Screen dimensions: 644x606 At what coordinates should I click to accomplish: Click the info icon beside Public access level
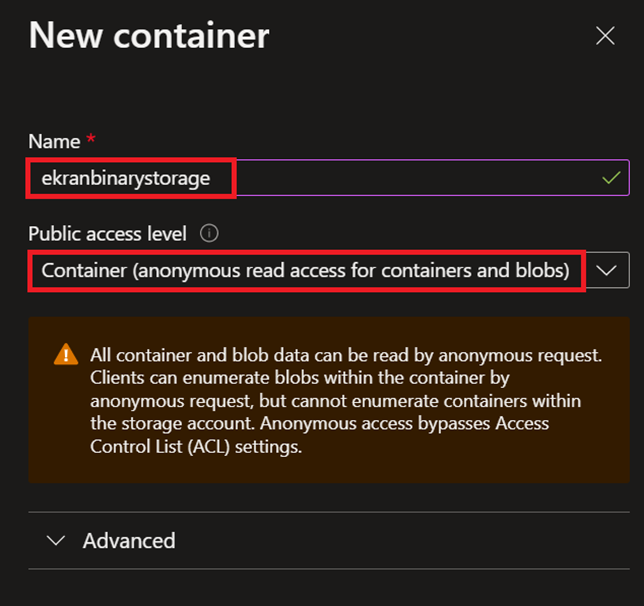(209, 234)
